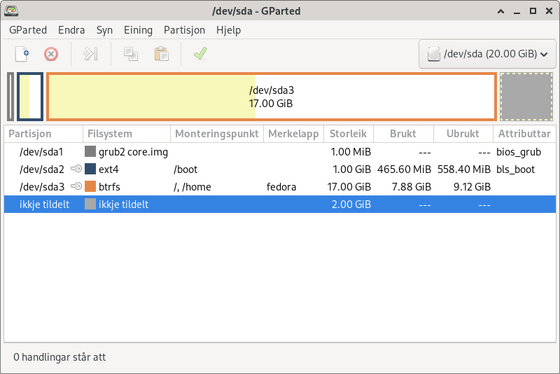Click the Monteringspunkt column header
Viewport: 560px width, 374px height.
click(x=217, y=134)
